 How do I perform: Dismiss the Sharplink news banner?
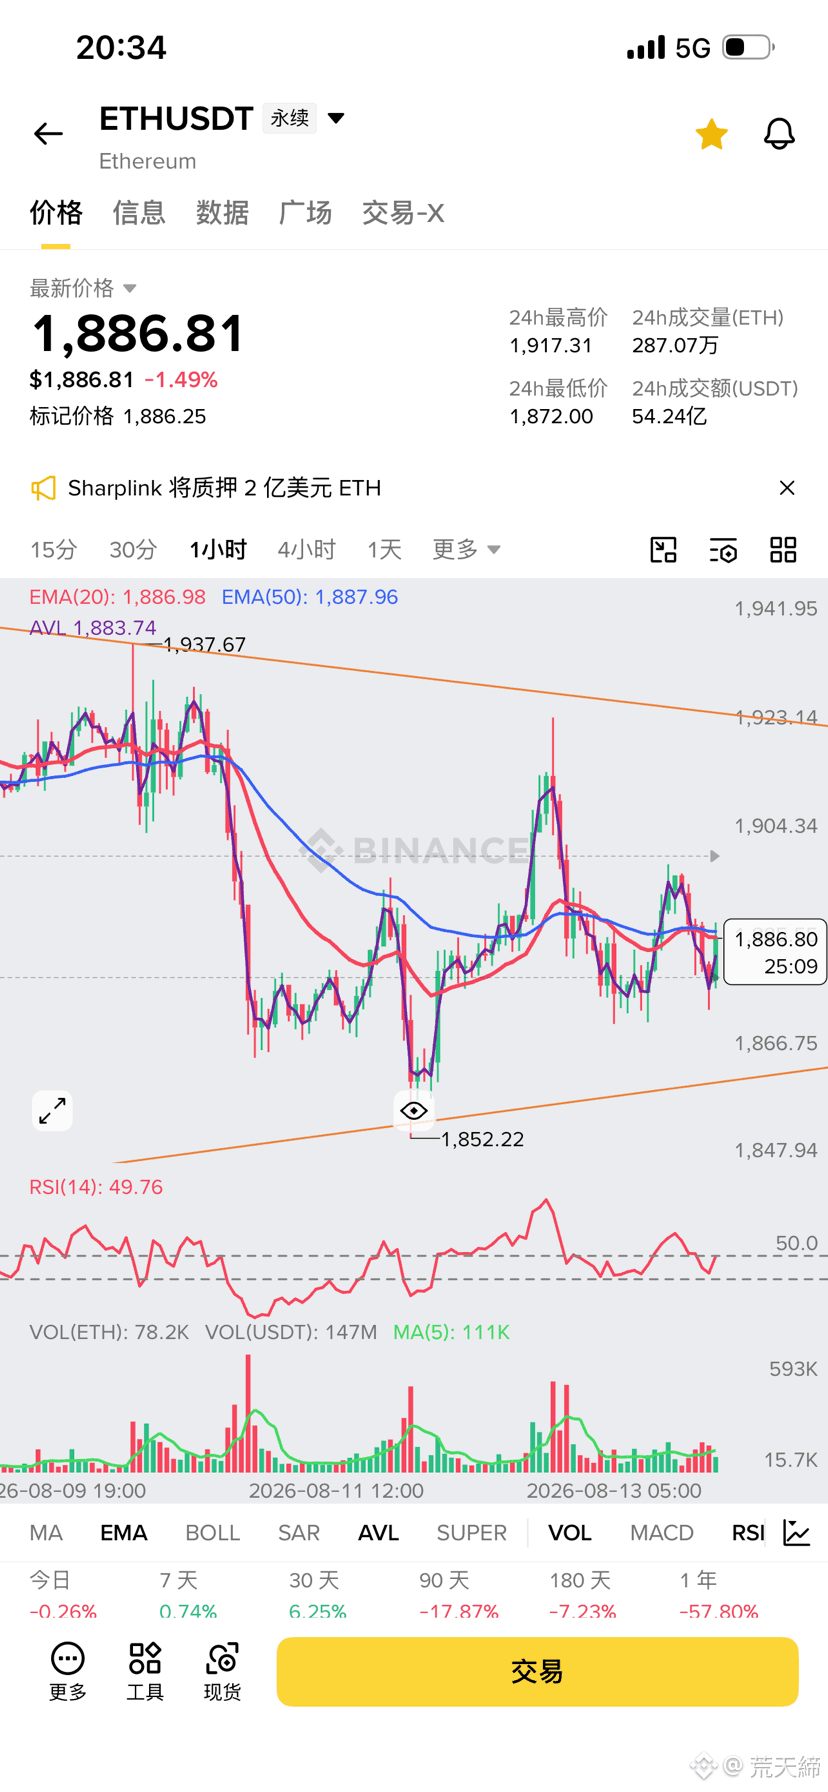click(x=787, y=488)
